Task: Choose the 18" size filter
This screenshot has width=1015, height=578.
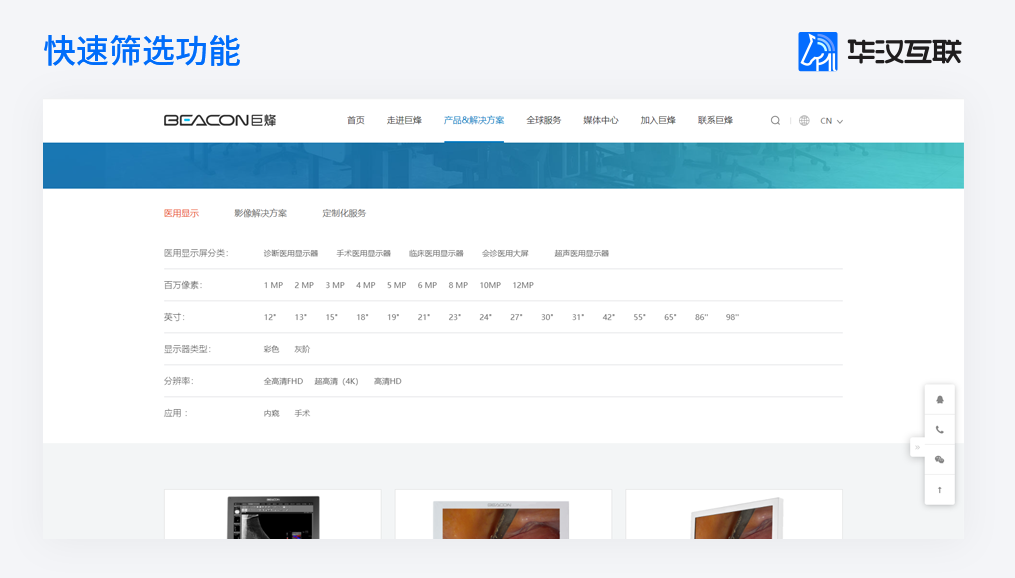Action: [x=362, y=317]
